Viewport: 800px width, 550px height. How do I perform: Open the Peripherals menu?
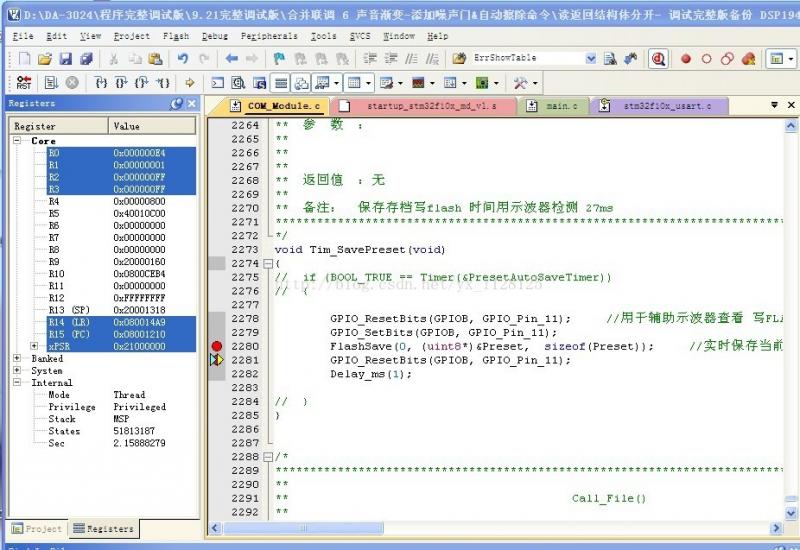[x=269, y=36]
